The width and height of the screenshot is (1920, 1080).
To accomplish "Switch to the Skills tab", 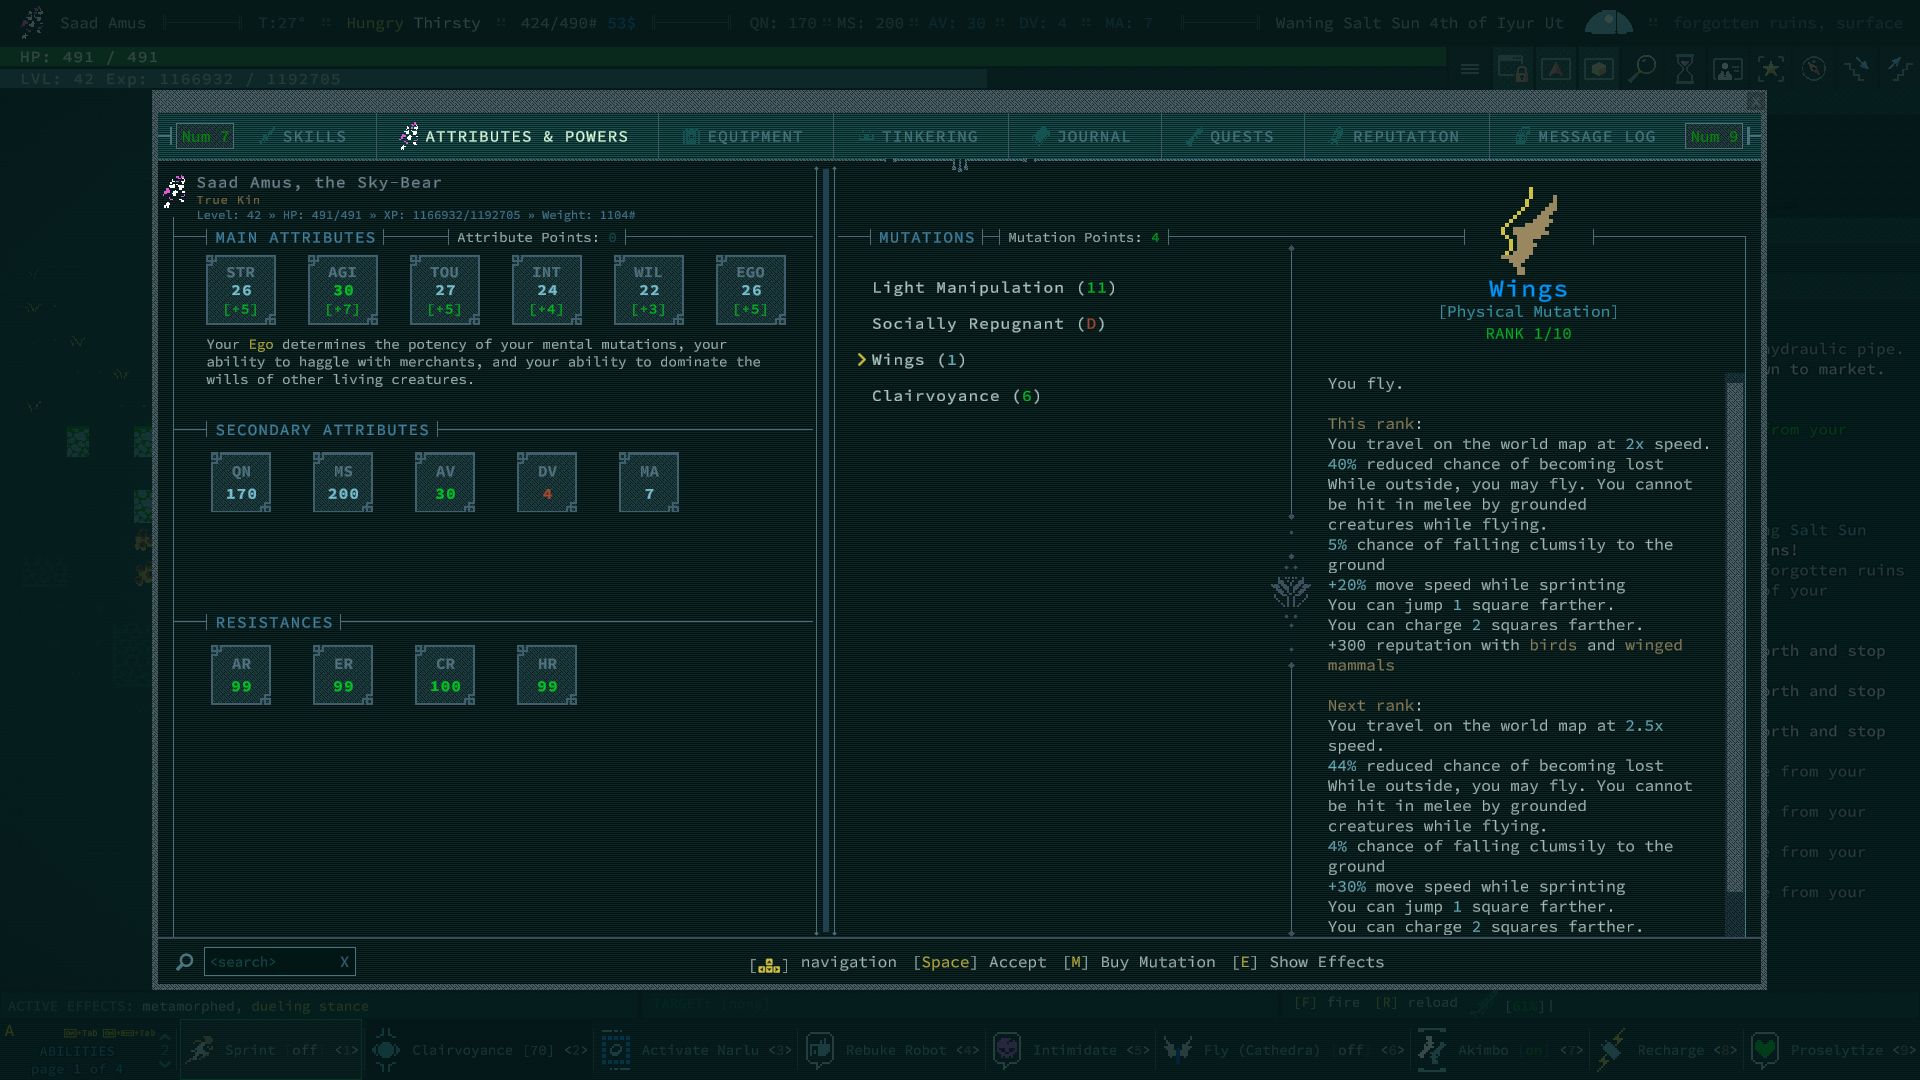I will coord(303,137).
